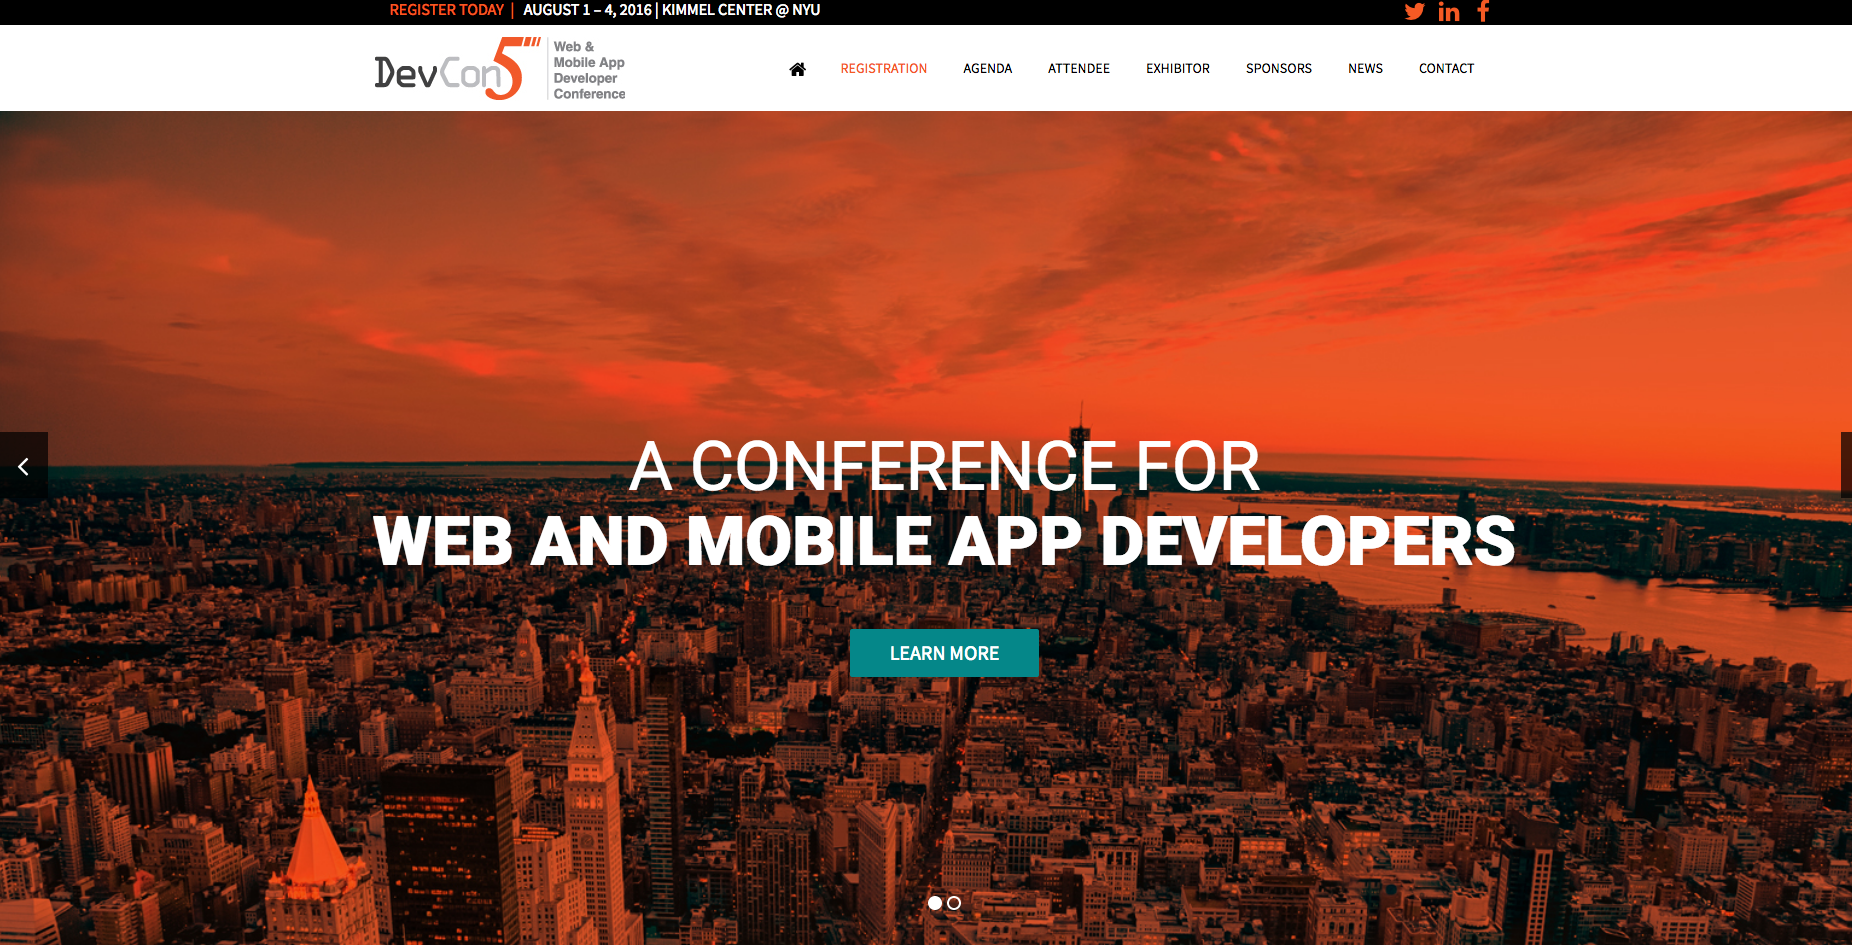
Task: Show the previous slide with left arrow
Action: 23,466
